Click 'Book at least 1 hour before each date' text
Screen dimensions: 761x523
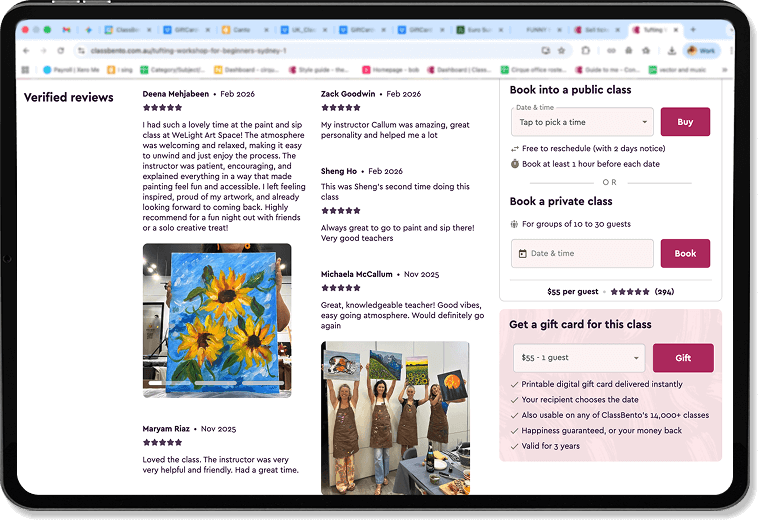tap(591, 164)
